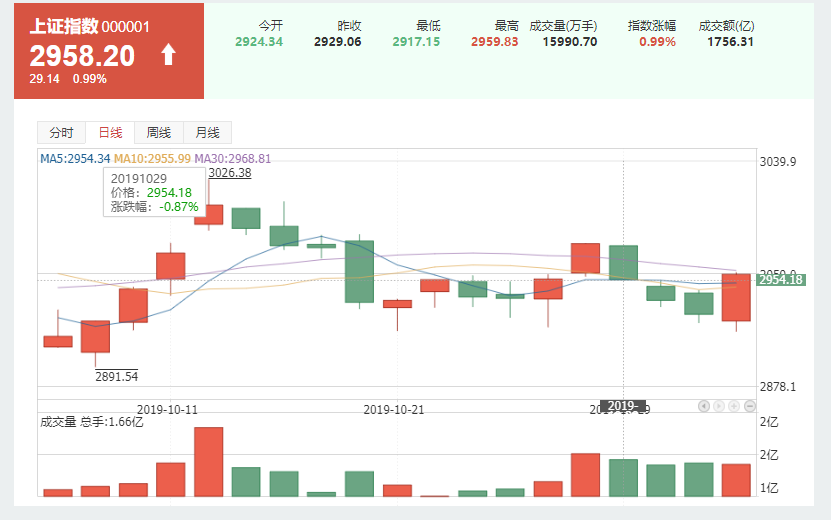This screenshot has width=831, height=520.
Task: Show the 月线 monthly chart tab
Action: click(x=207, y=133)
